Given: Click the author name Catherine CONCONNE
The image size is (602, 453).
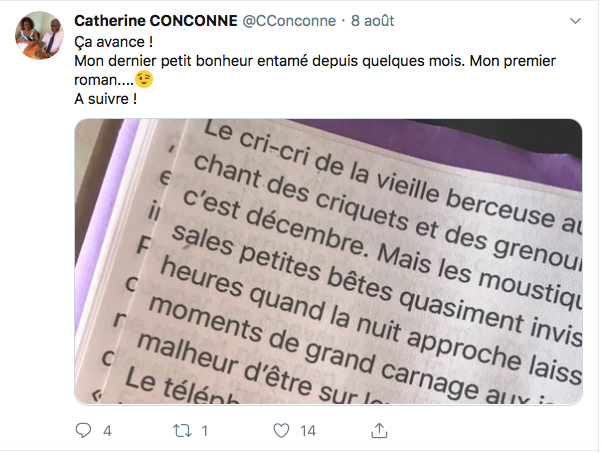Looking at the screenshot, I should point(155,21).
